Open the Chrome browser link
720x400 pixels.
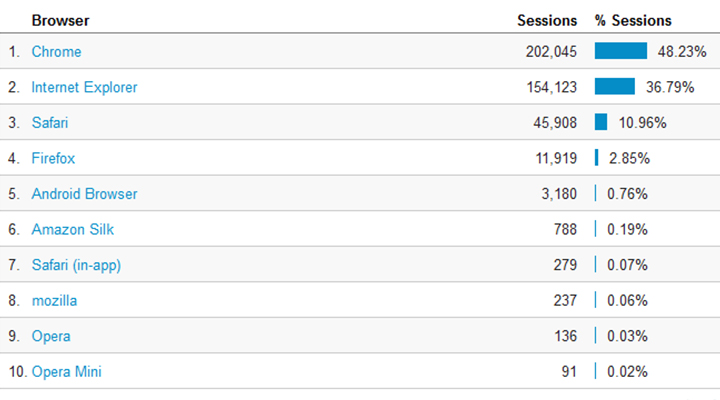(x=56, y=51)
